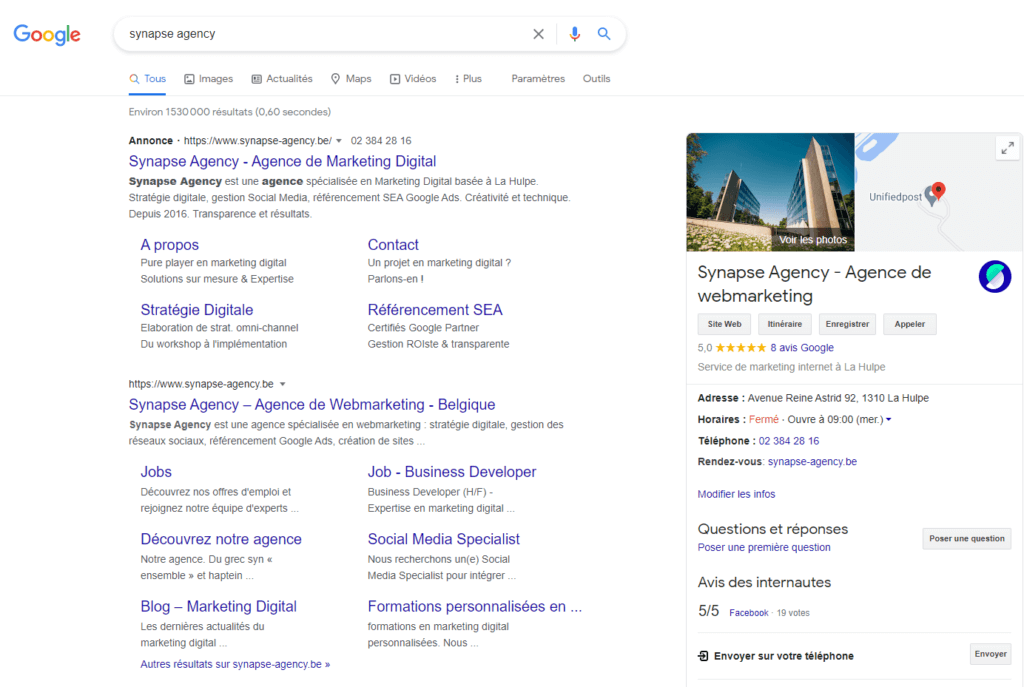
Task: Open the building photo Voir les photos
Action: click(770, 192)
